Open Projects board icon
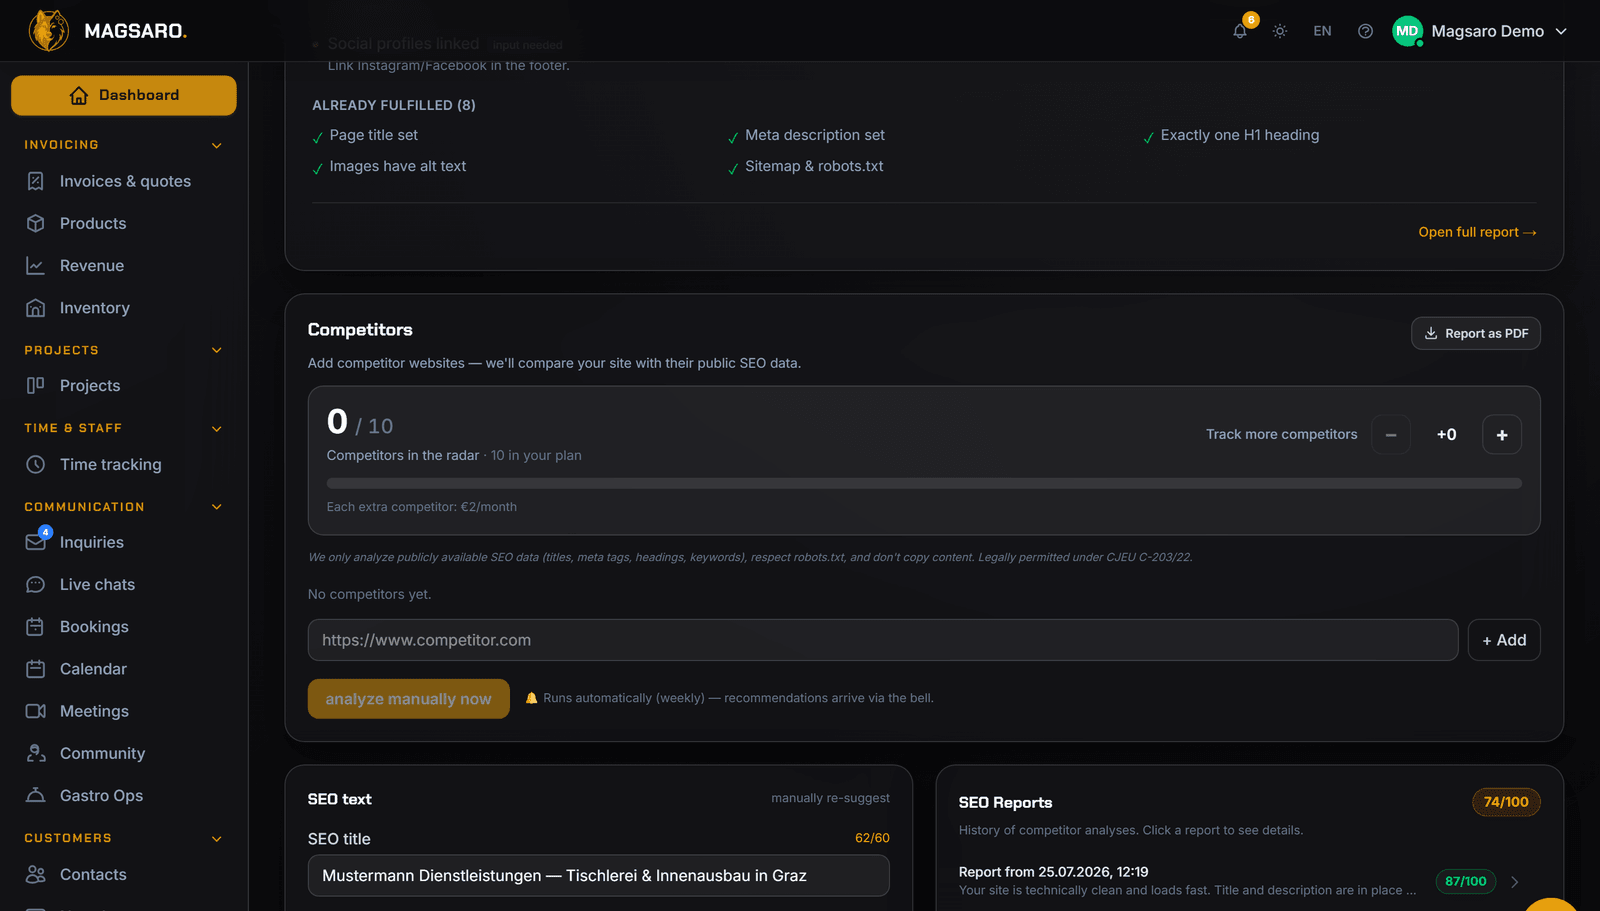1600x911 pixels. [36, 385]
